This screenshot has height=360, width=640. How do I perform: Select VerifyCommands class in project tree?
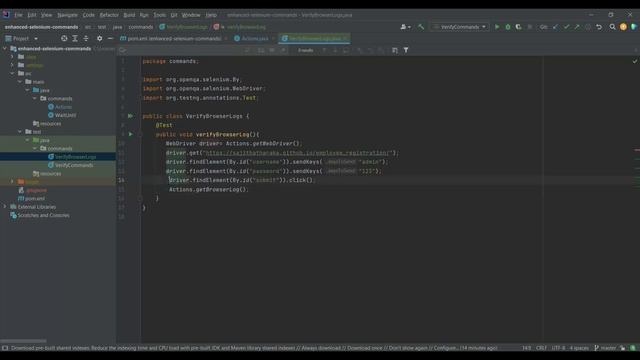coord(74,165)
